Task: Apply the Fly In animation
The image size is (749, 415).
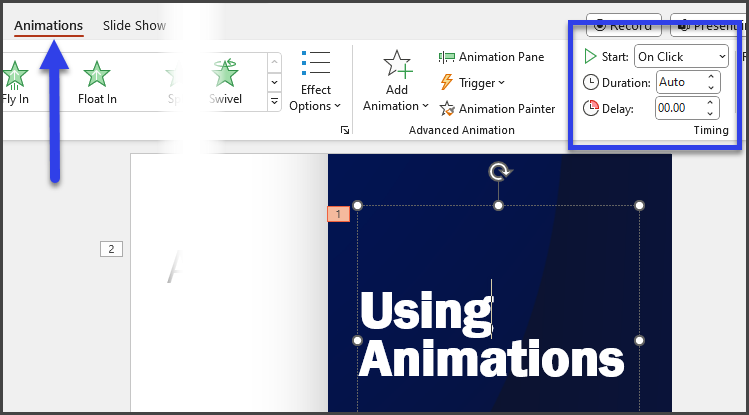Action: [15, 82]
